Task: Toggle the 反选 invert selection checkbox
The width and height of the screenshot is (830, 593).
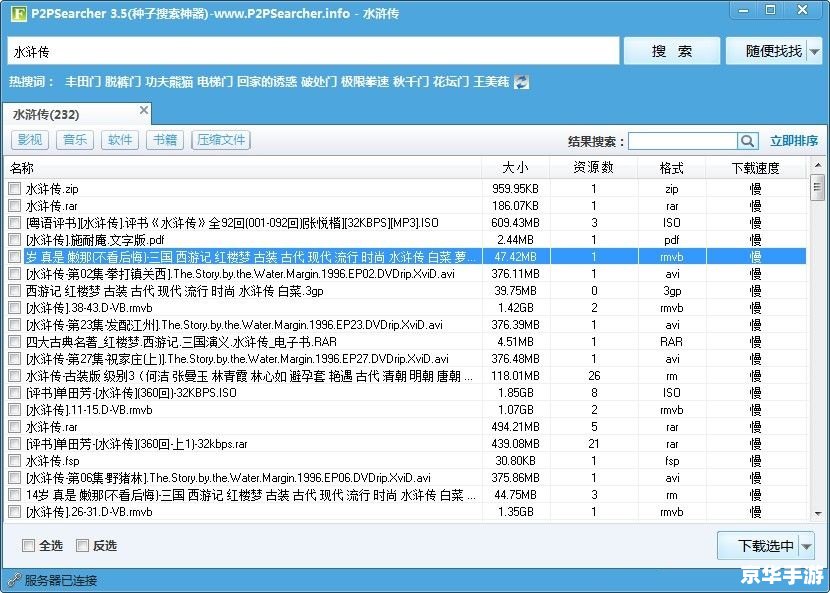Action: tap(82, 545)
